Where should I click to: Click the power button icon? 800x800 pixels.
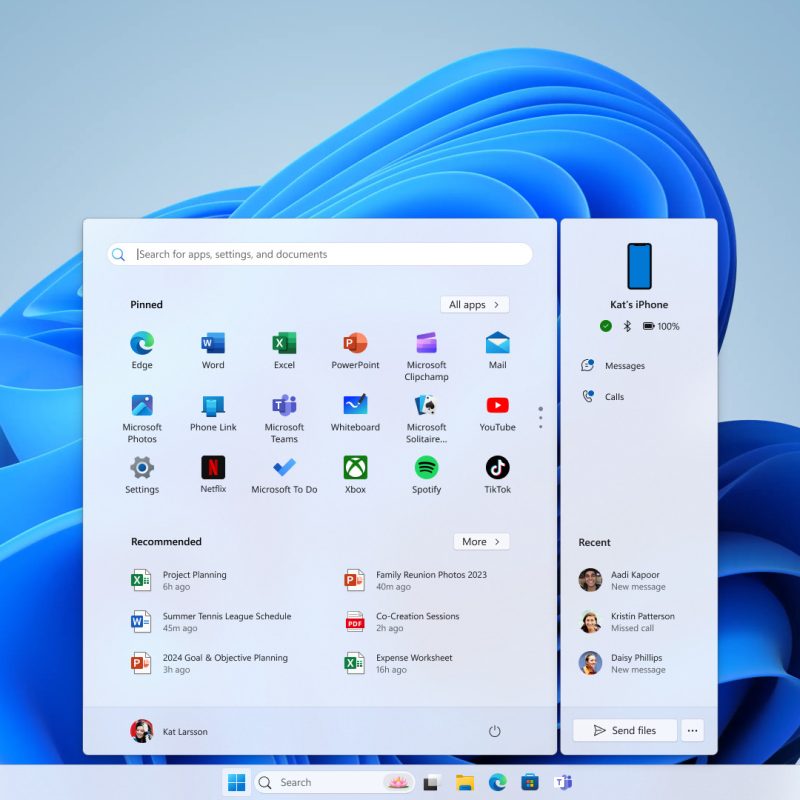pyautogui.click(x=494, y=731)
